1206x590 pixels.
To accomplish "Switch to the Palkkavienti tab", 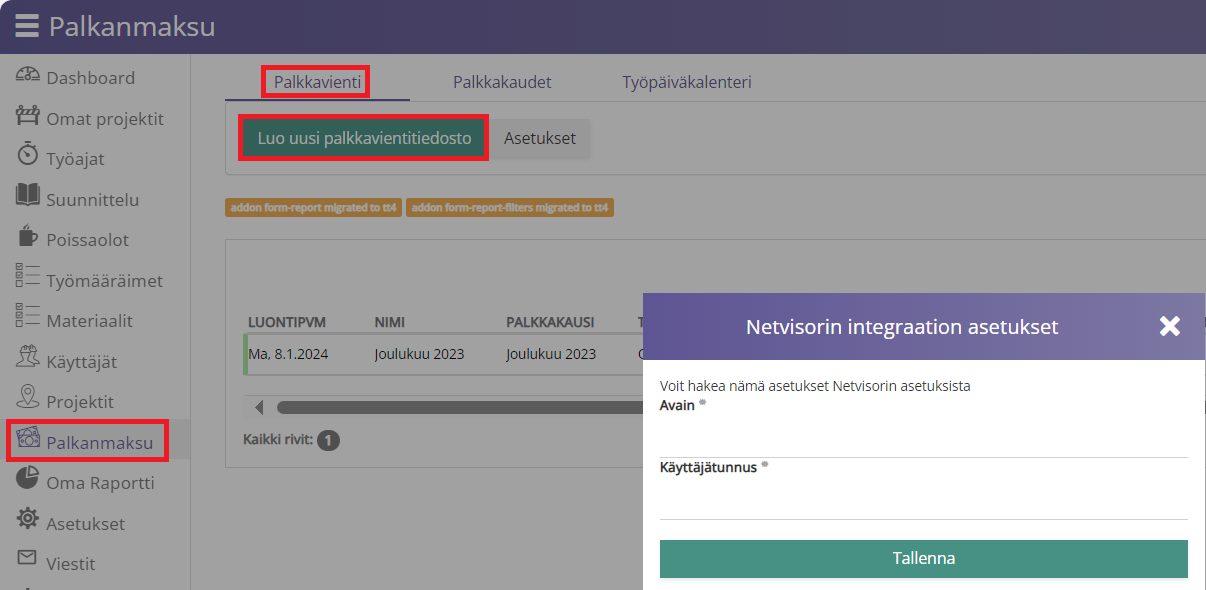I will click(x=317, y=82).
